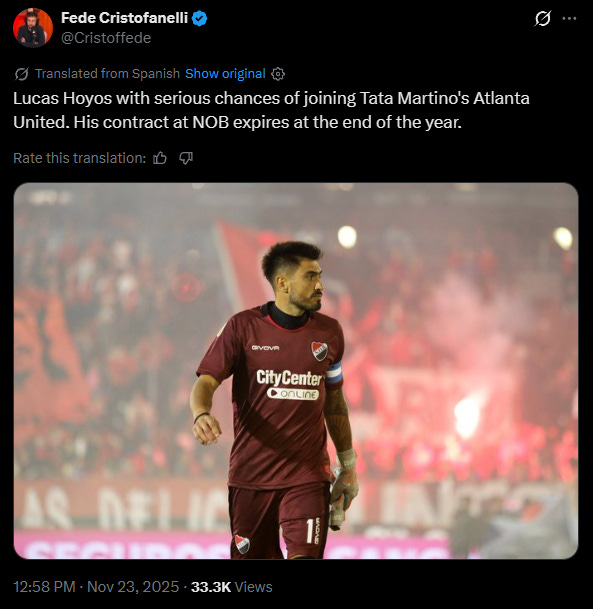View the 33.3K Views count
The width and height of the screenshot is (593, 609).
coord(231,586)
